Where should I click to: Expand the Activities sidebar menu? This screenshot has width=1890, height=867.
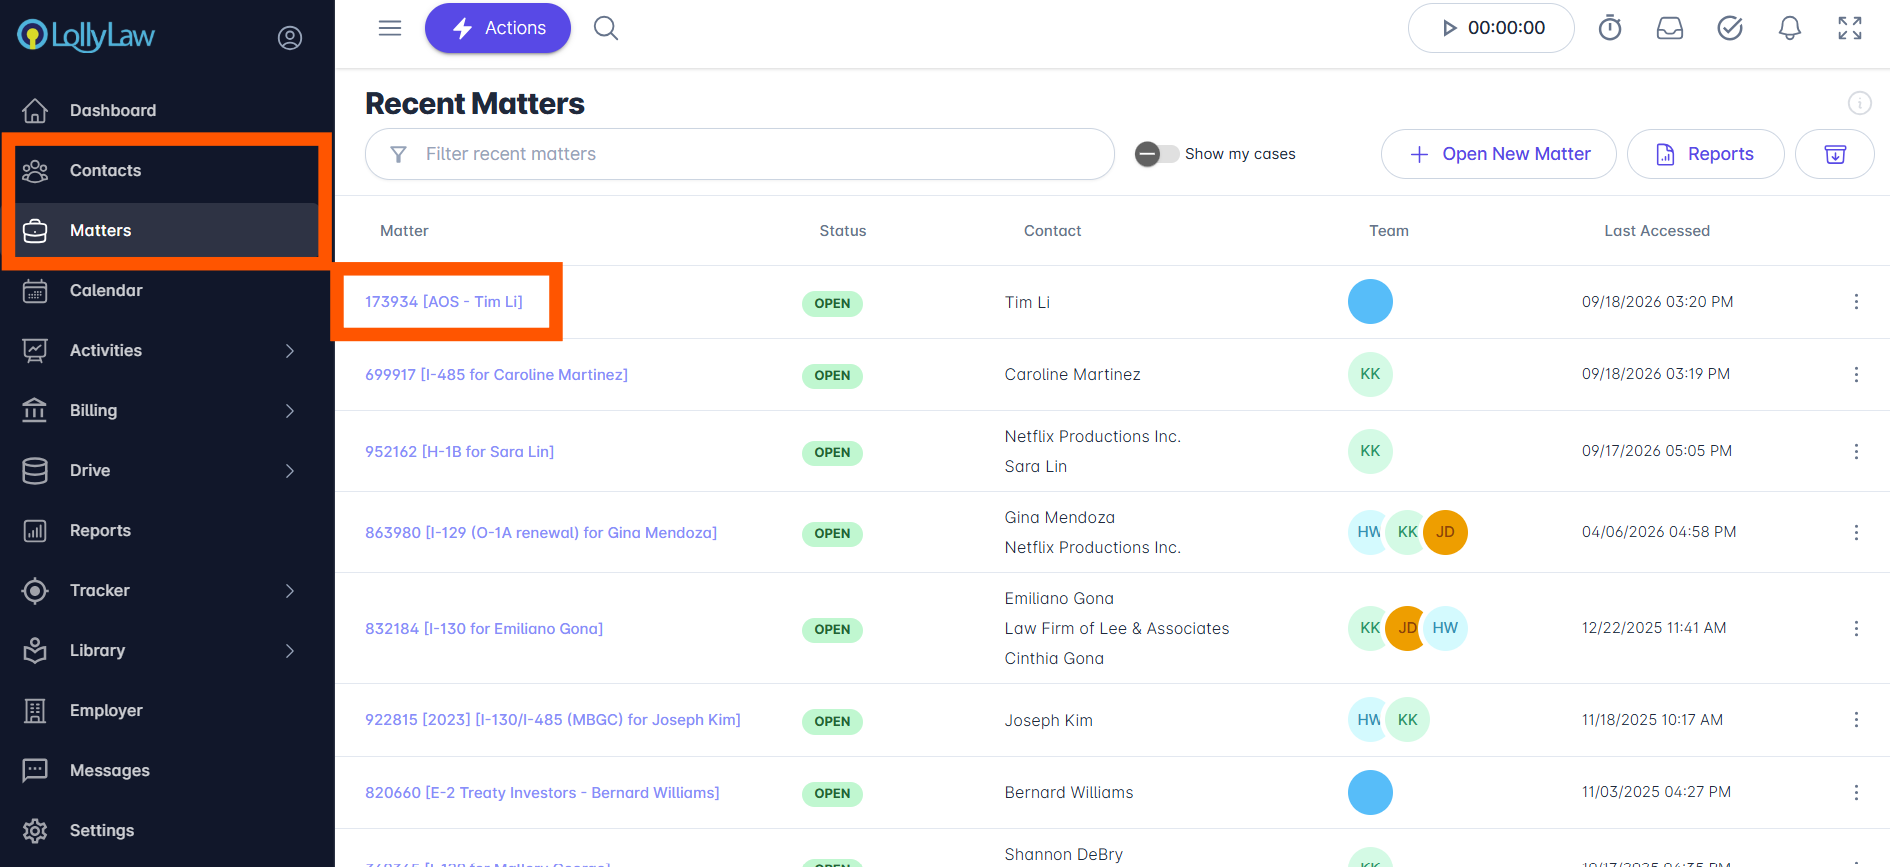pos(290,350)
